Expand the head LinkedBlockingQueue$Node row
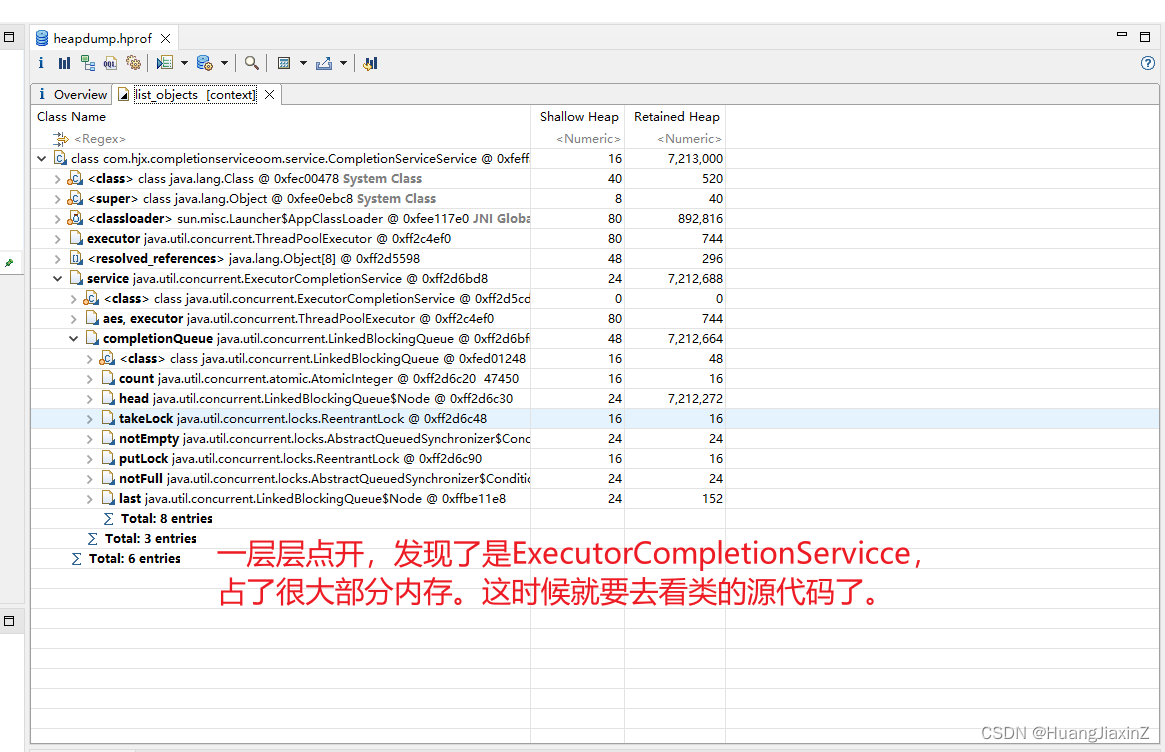This screenshot has height=752, width=1165. coord(89,399)
